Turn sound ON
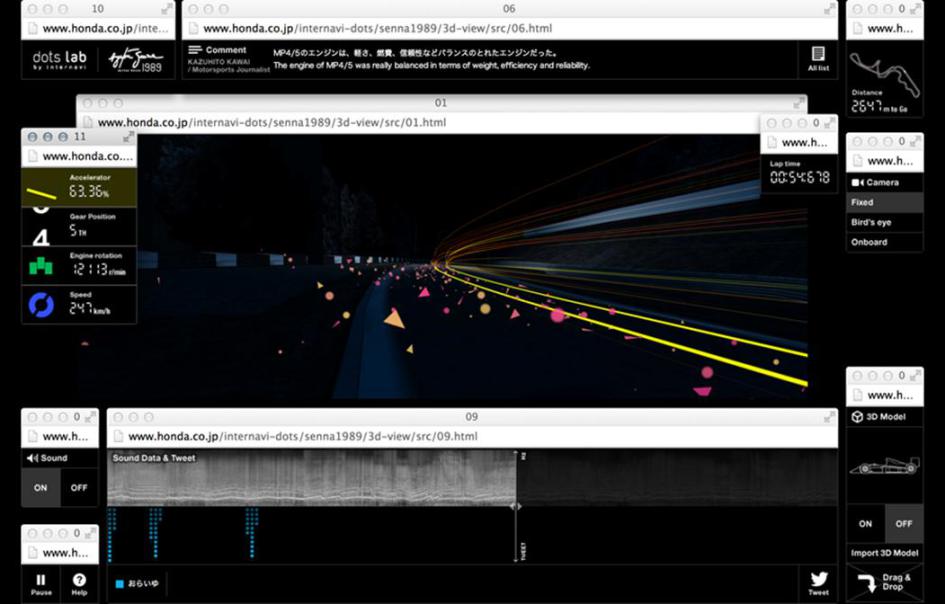This screenshot has width=945, height=604. point(41,488)
